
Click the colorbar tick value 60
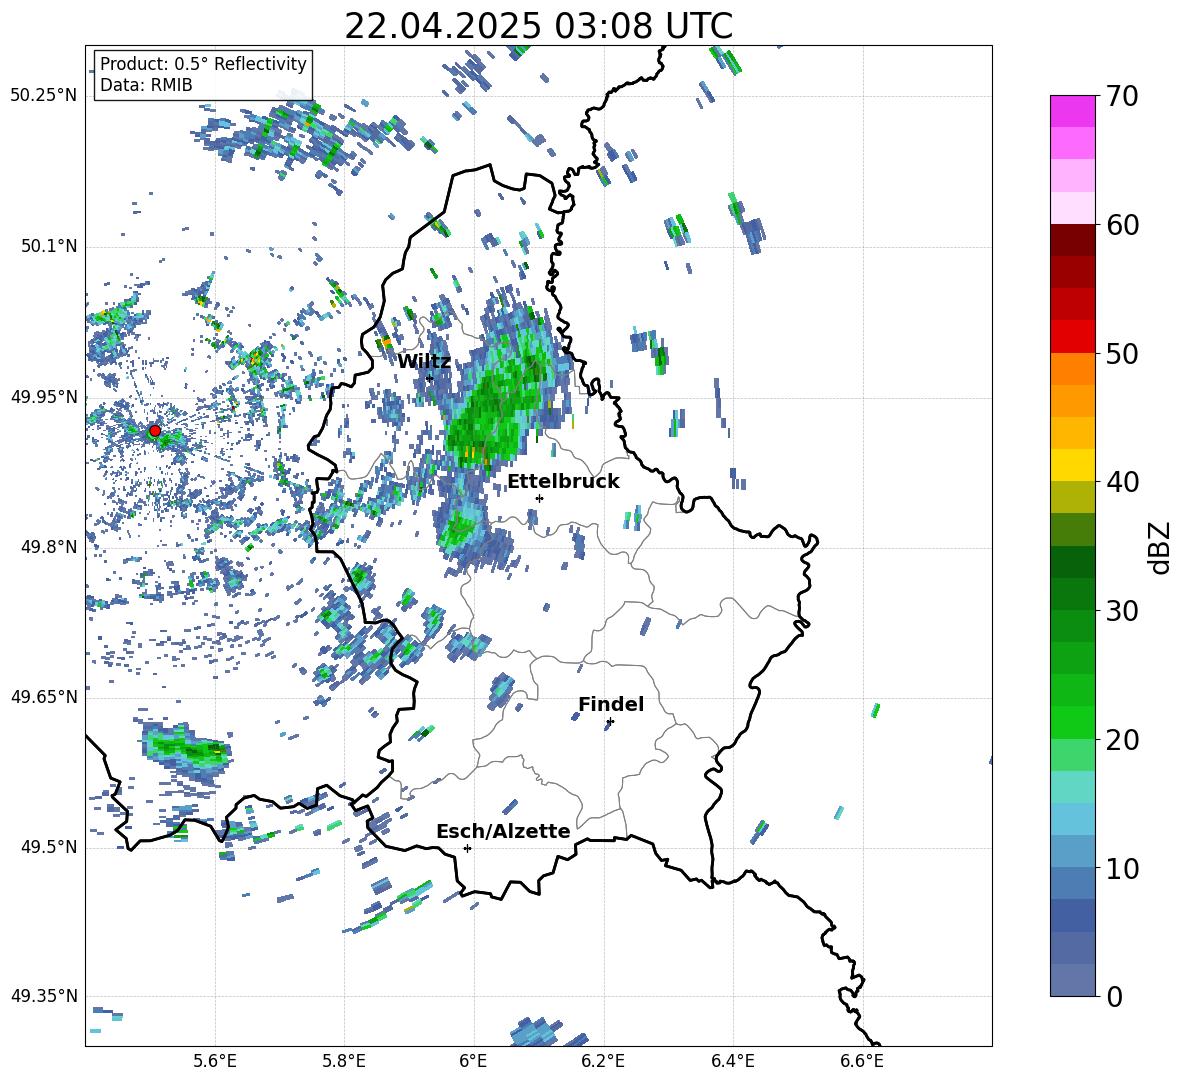point(1122,225)
